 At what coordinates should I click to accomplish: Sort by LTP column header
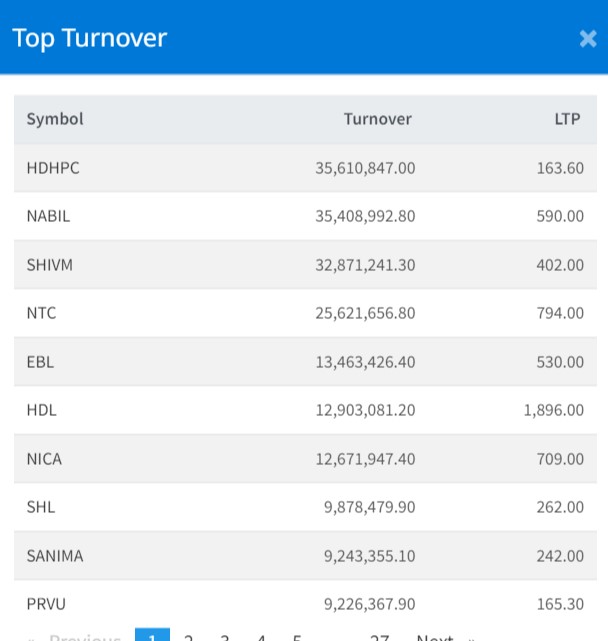point(568,119)
